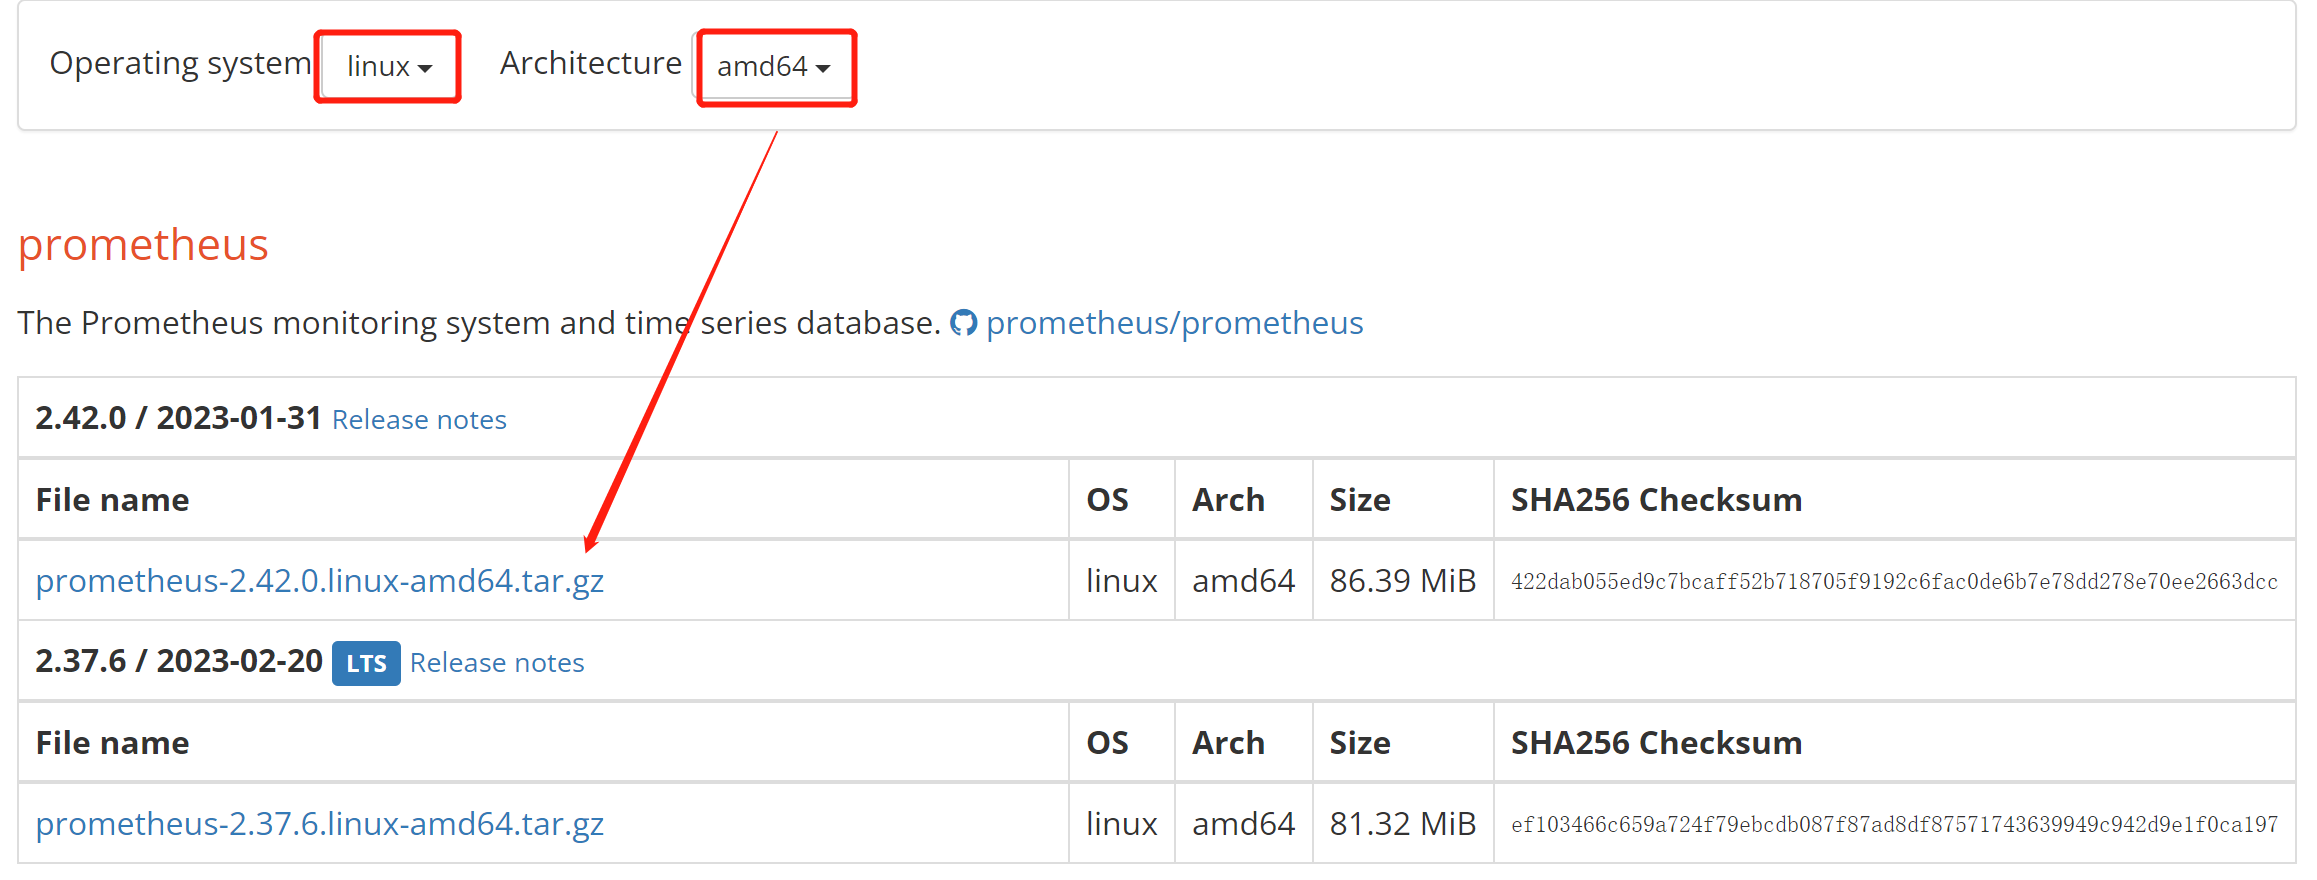The height and width of the screenshot is (880, 2317).
Task: Click the blue LTS badge
Action: (366, 663)
